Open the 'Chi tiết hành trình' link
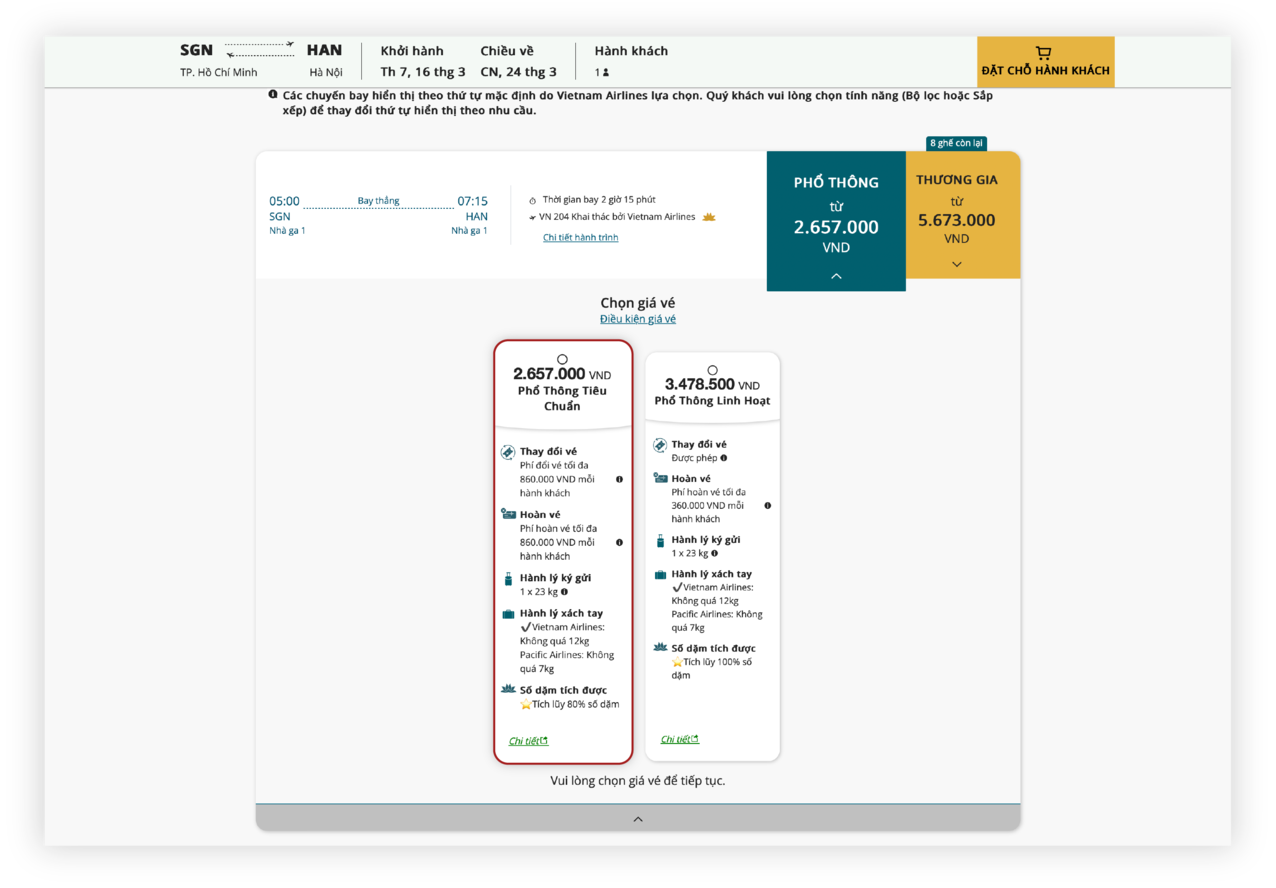 580,238
